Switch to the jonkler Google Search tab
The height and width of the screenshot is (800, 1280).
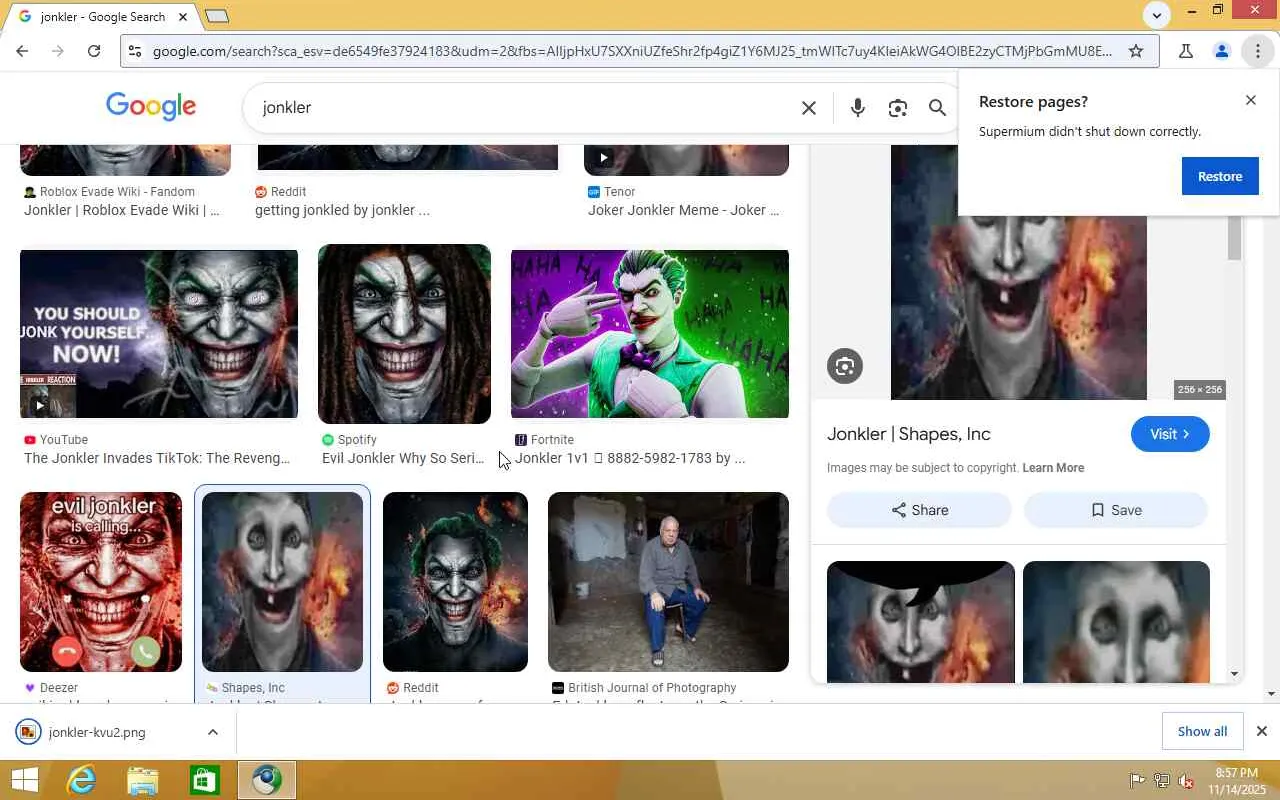[100, 17]
